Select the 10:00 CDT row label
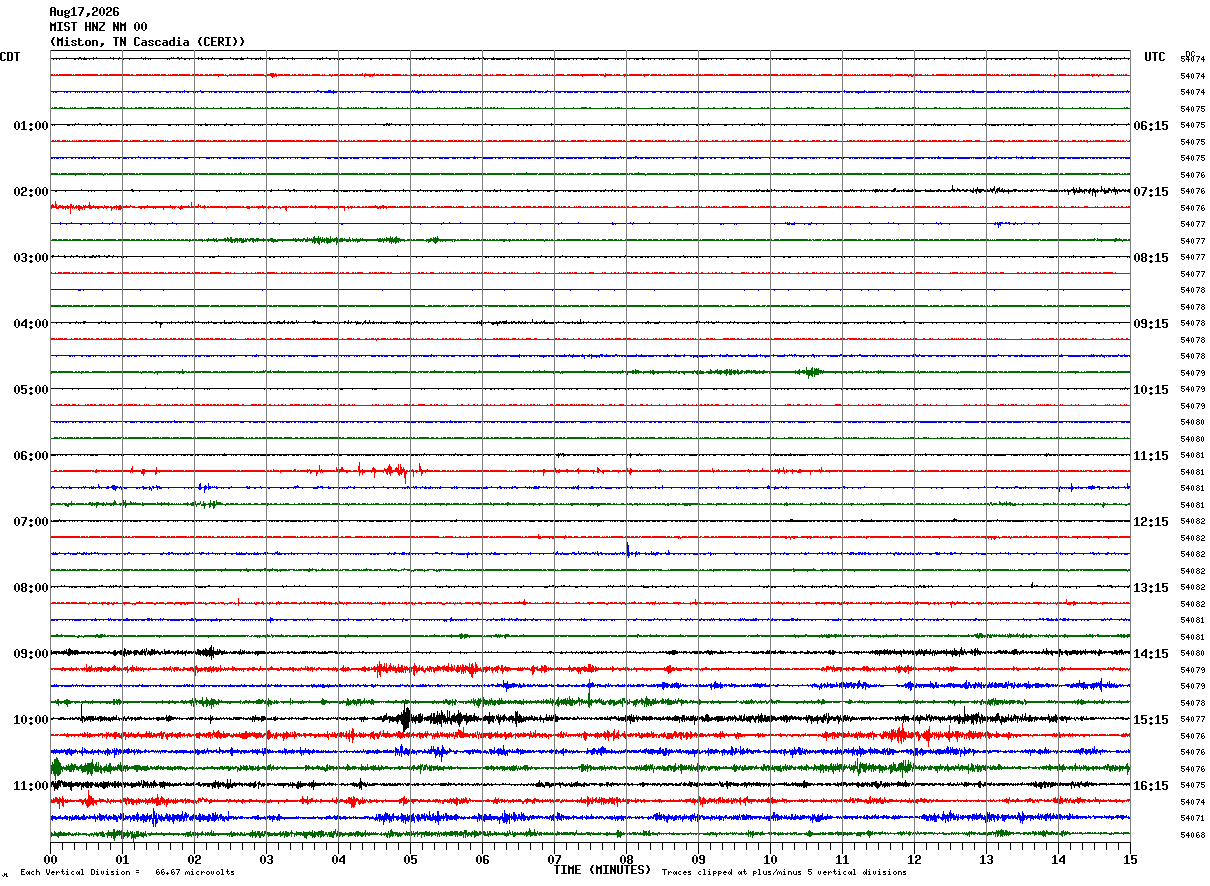 31,720
